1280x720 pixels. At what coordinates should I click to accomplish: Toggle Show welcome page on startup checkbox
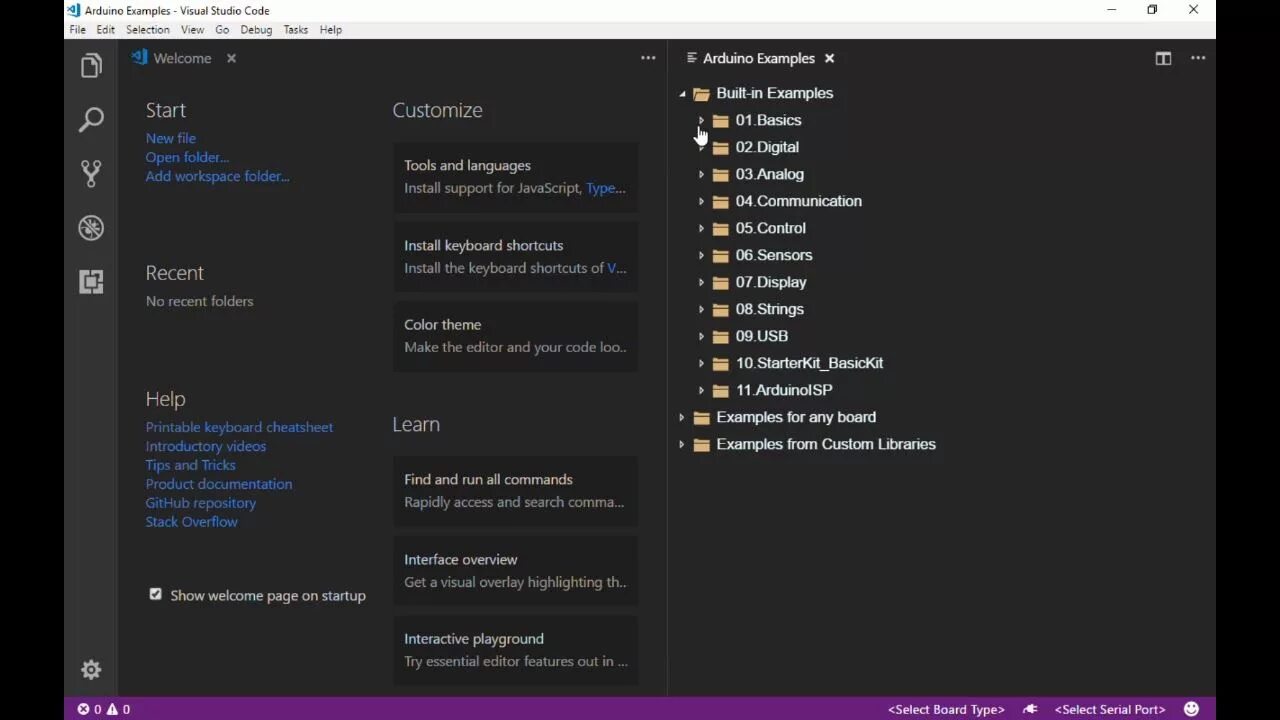(x=155, y=594)
